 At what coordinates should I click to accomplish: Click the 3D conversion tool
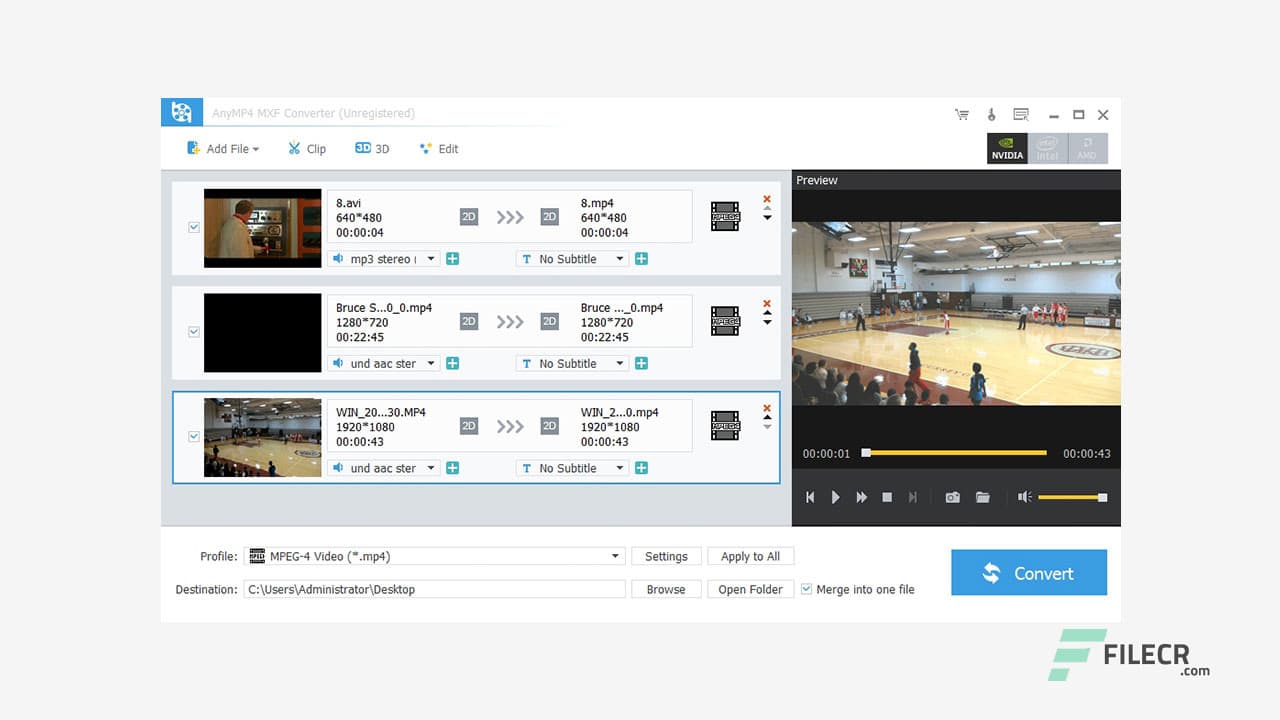(371, 148)
